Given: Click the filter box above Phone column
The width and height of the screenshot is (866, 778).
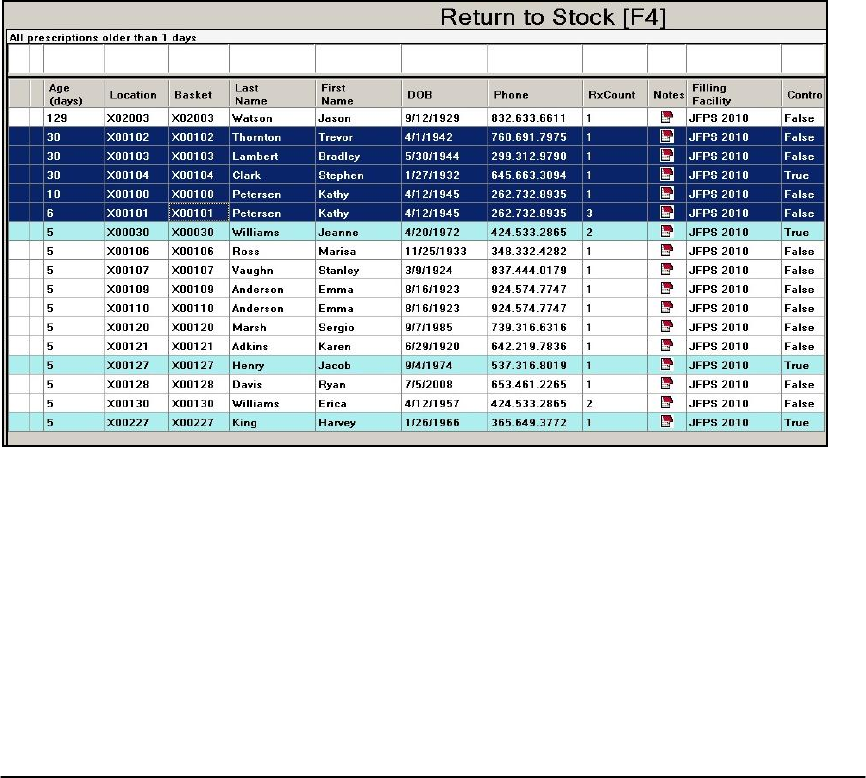Looking at the screenshot, I should 535,59.
